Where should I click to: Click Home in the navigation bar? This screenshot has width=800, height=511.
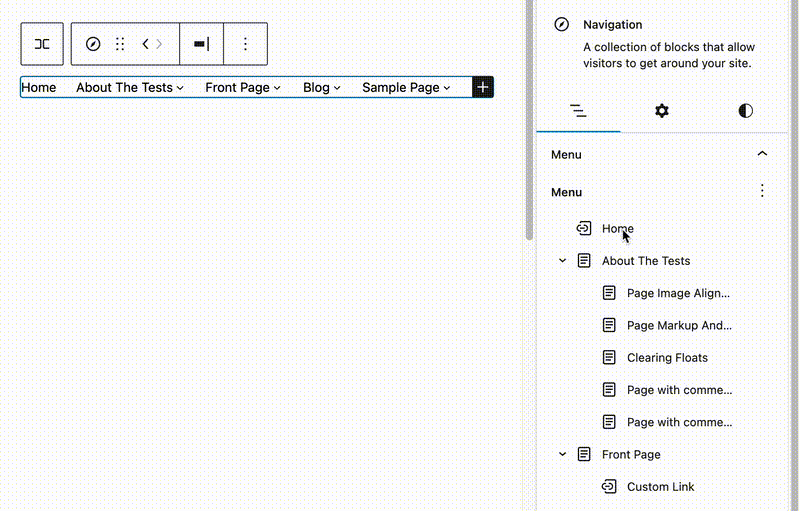click(39, 87)
